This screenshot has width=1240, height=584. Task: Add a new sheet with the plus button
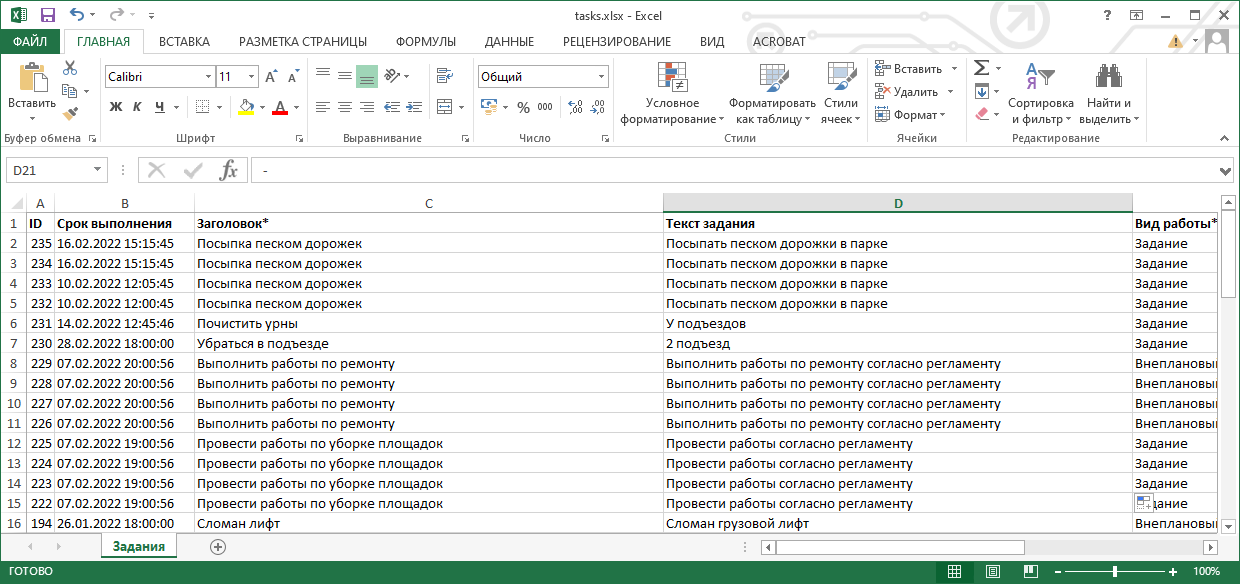coord(218,546)
